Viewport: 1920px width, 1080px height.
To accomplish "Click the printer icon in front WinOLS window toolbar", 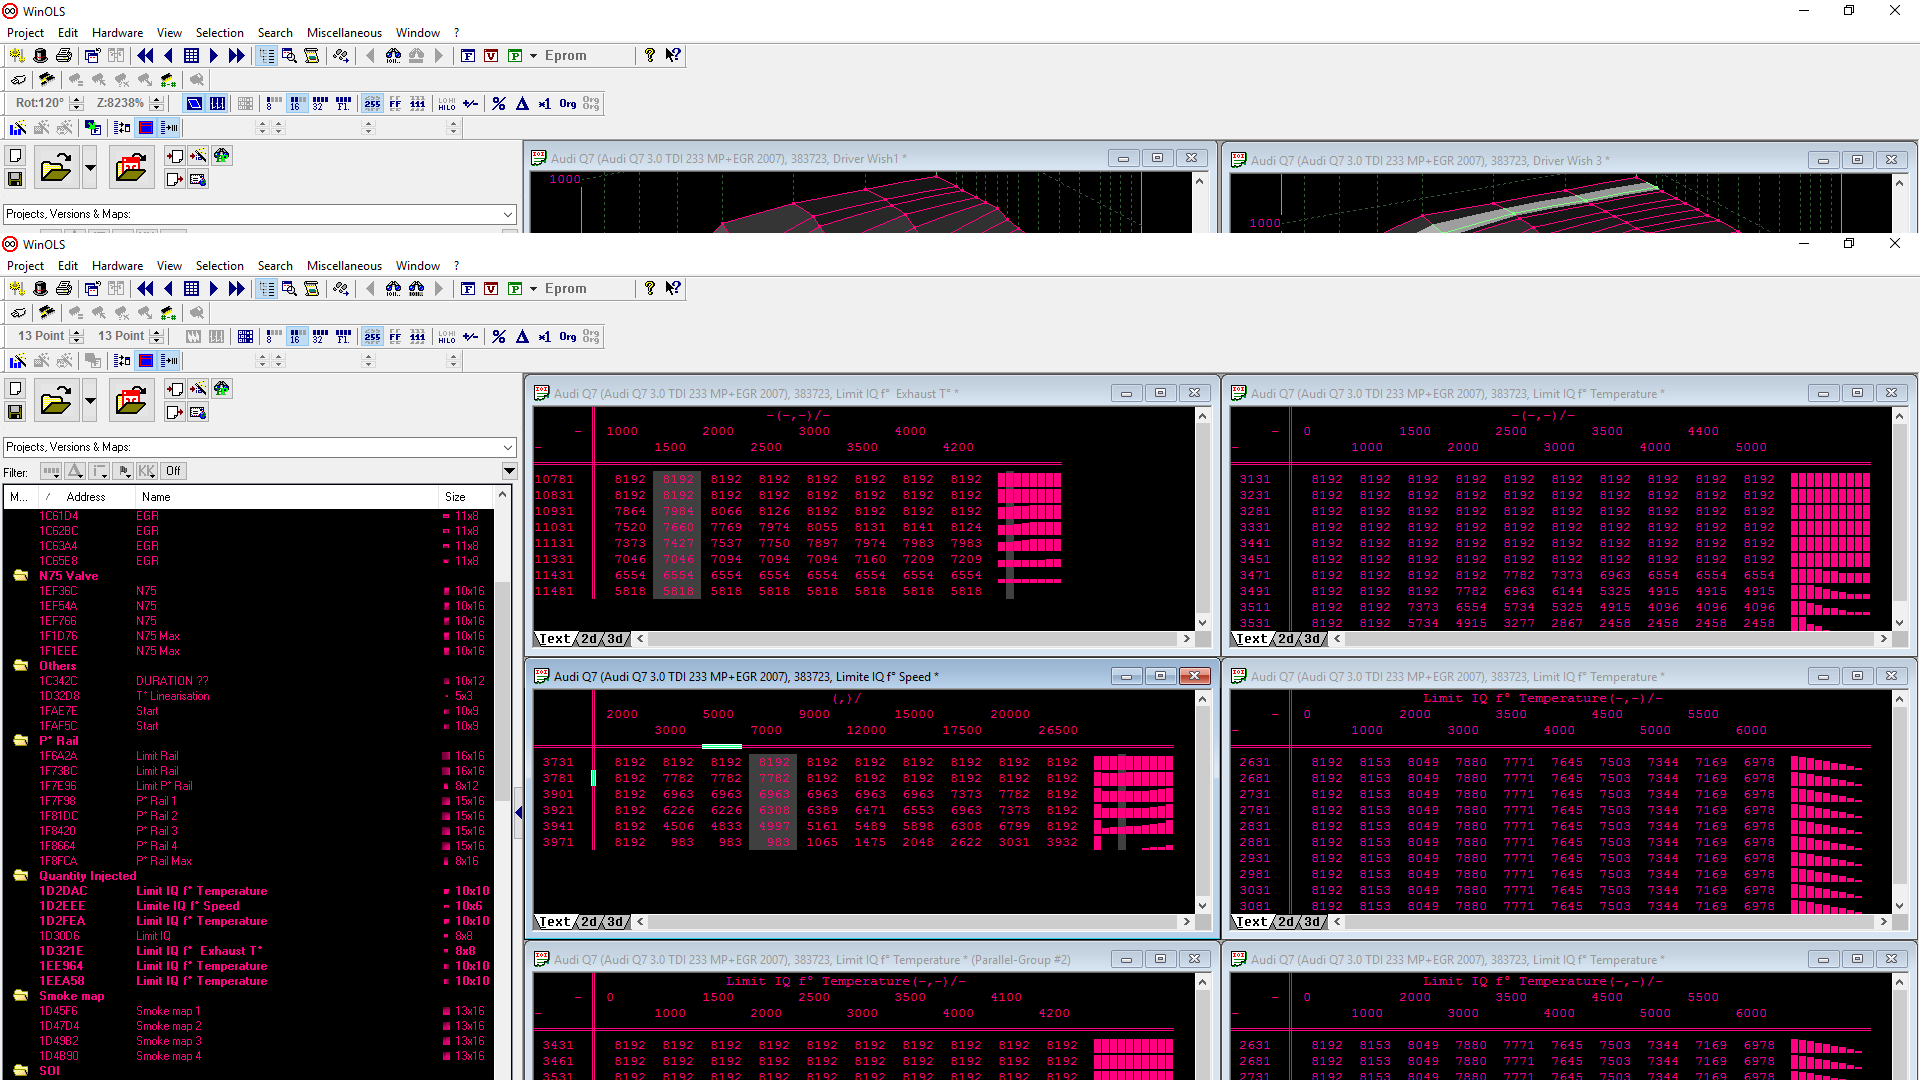I will 64,289.
